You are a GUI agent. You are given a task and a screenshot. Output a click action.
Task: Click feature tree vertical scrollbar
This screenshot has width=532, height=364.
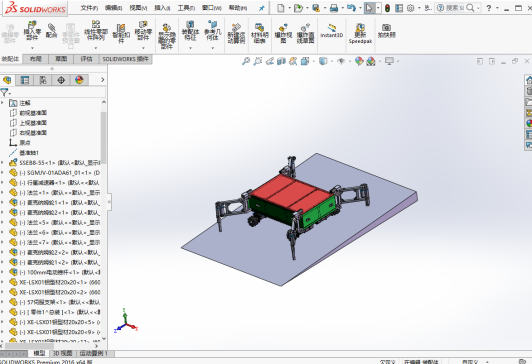point(103,137)
